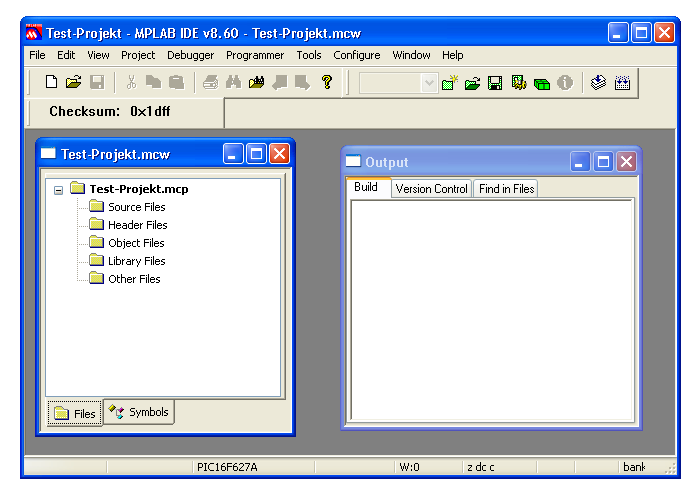The image size is (700, 500).
Task: Click the Make project stack icon
Action: pyautogui.click(x=598, y=83)
